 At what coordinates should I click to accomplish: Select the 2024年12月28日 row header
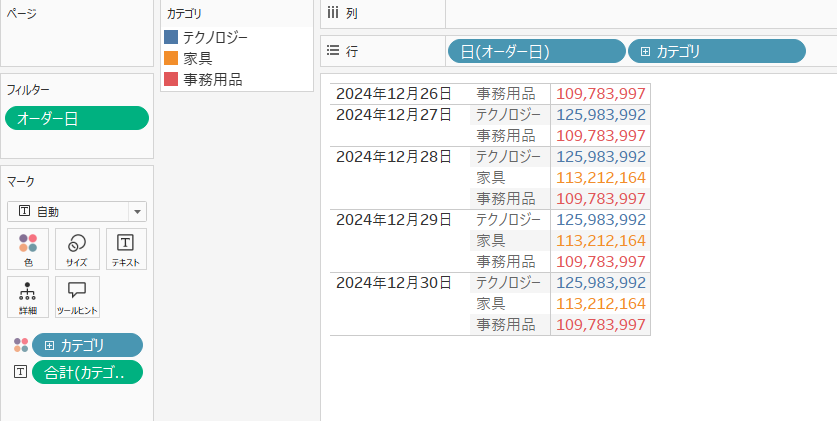pos(394,157)
